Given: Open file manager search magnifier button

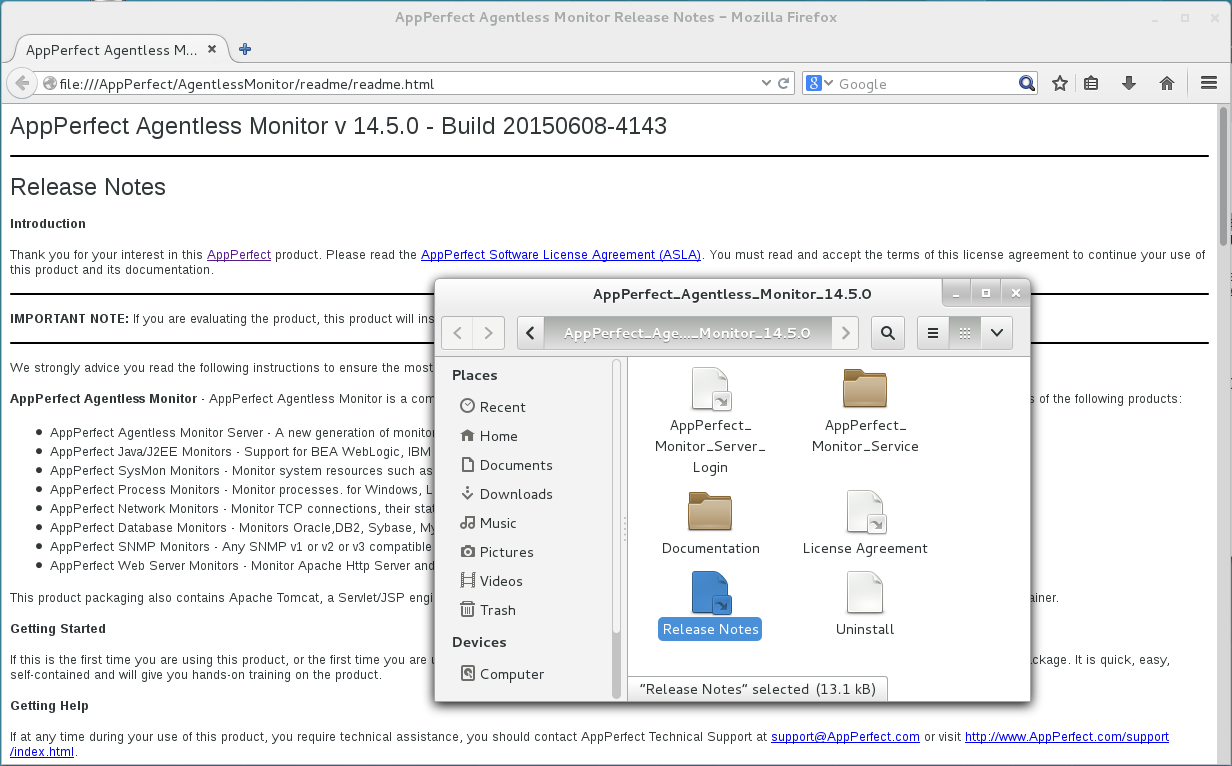Looking at the screenshot, I should pos(888,333).
